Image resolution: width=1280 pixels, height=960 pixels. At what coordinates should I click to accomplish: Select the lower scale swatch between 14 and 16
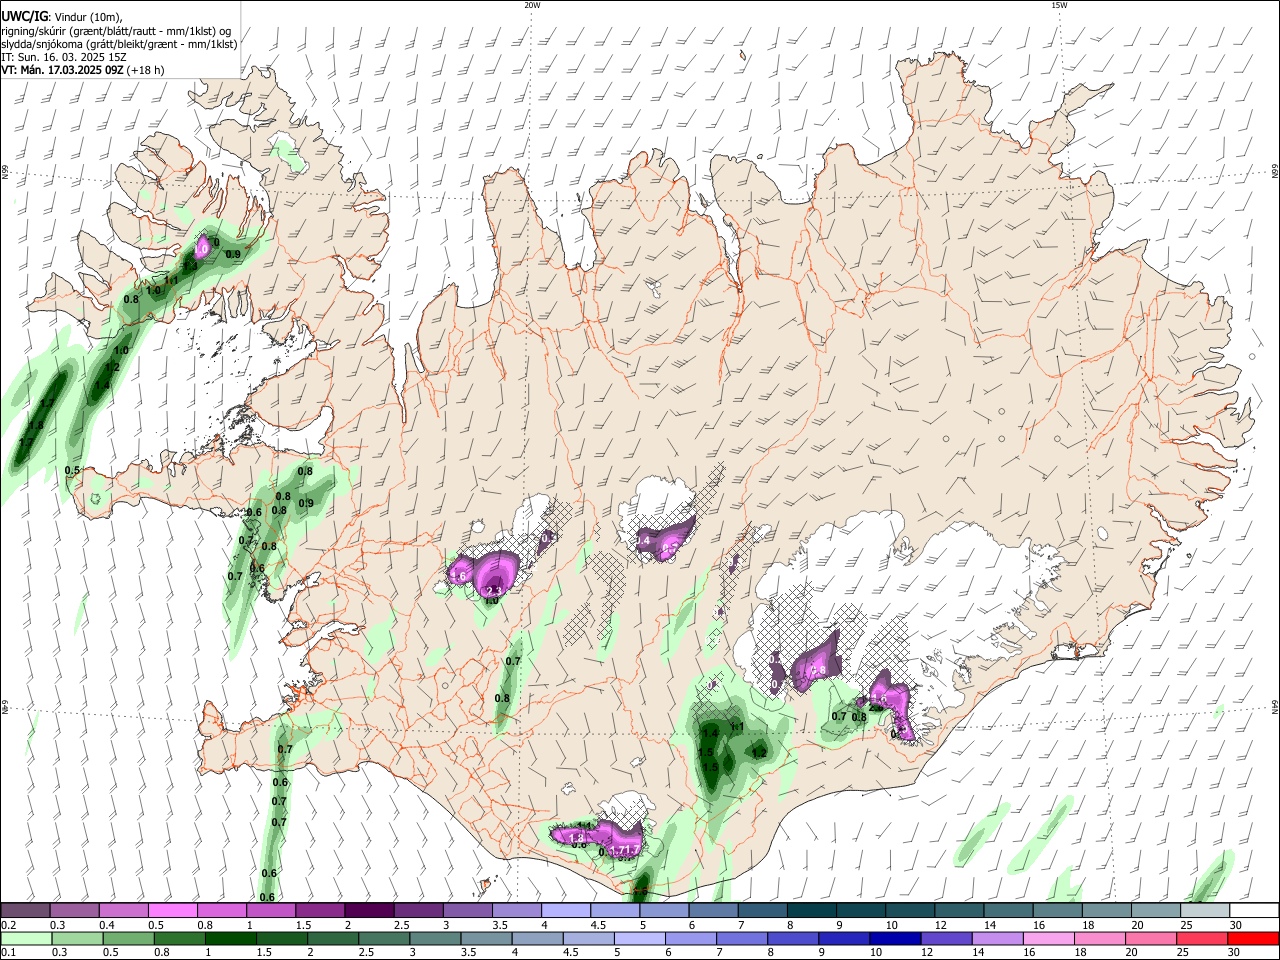point(996,938)
